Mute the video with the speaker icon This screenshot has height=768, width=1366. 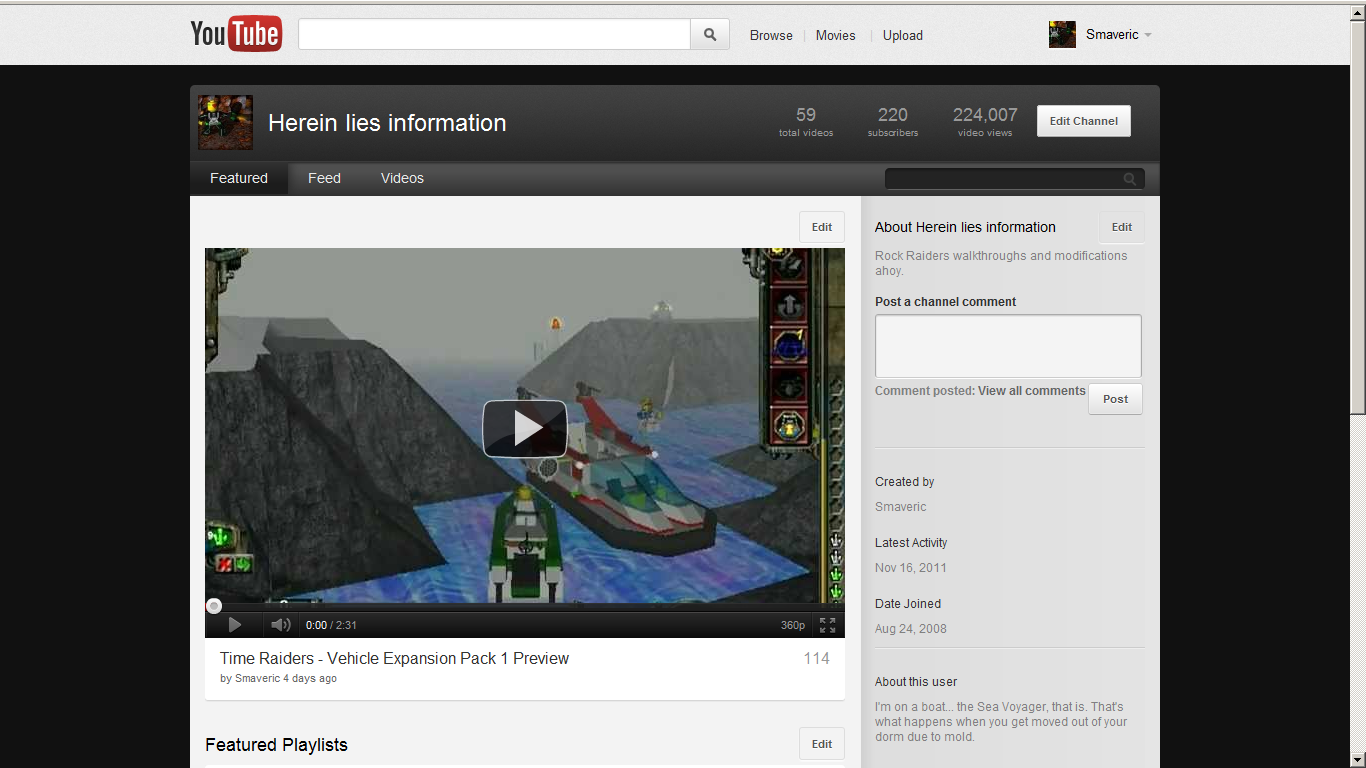coord(281,625)
